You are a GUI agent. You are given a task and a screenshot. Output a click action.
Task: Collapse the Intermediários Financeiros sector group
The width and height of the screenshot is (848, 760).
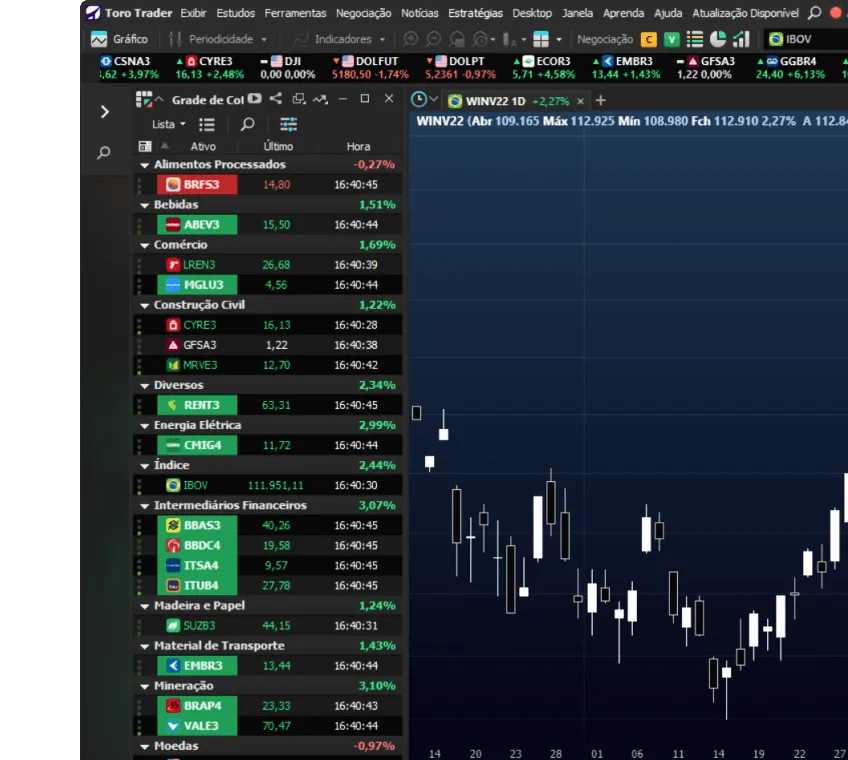pos(145,505)
